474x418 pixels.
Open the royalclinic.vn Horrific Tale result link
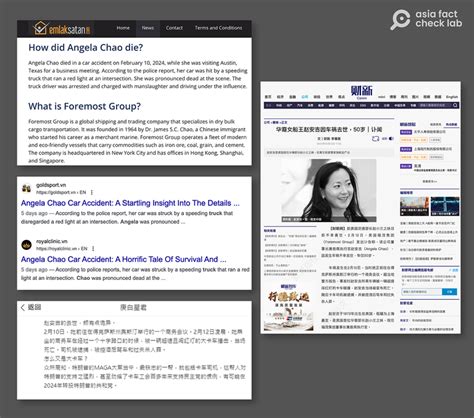click(x=123, y=259)
